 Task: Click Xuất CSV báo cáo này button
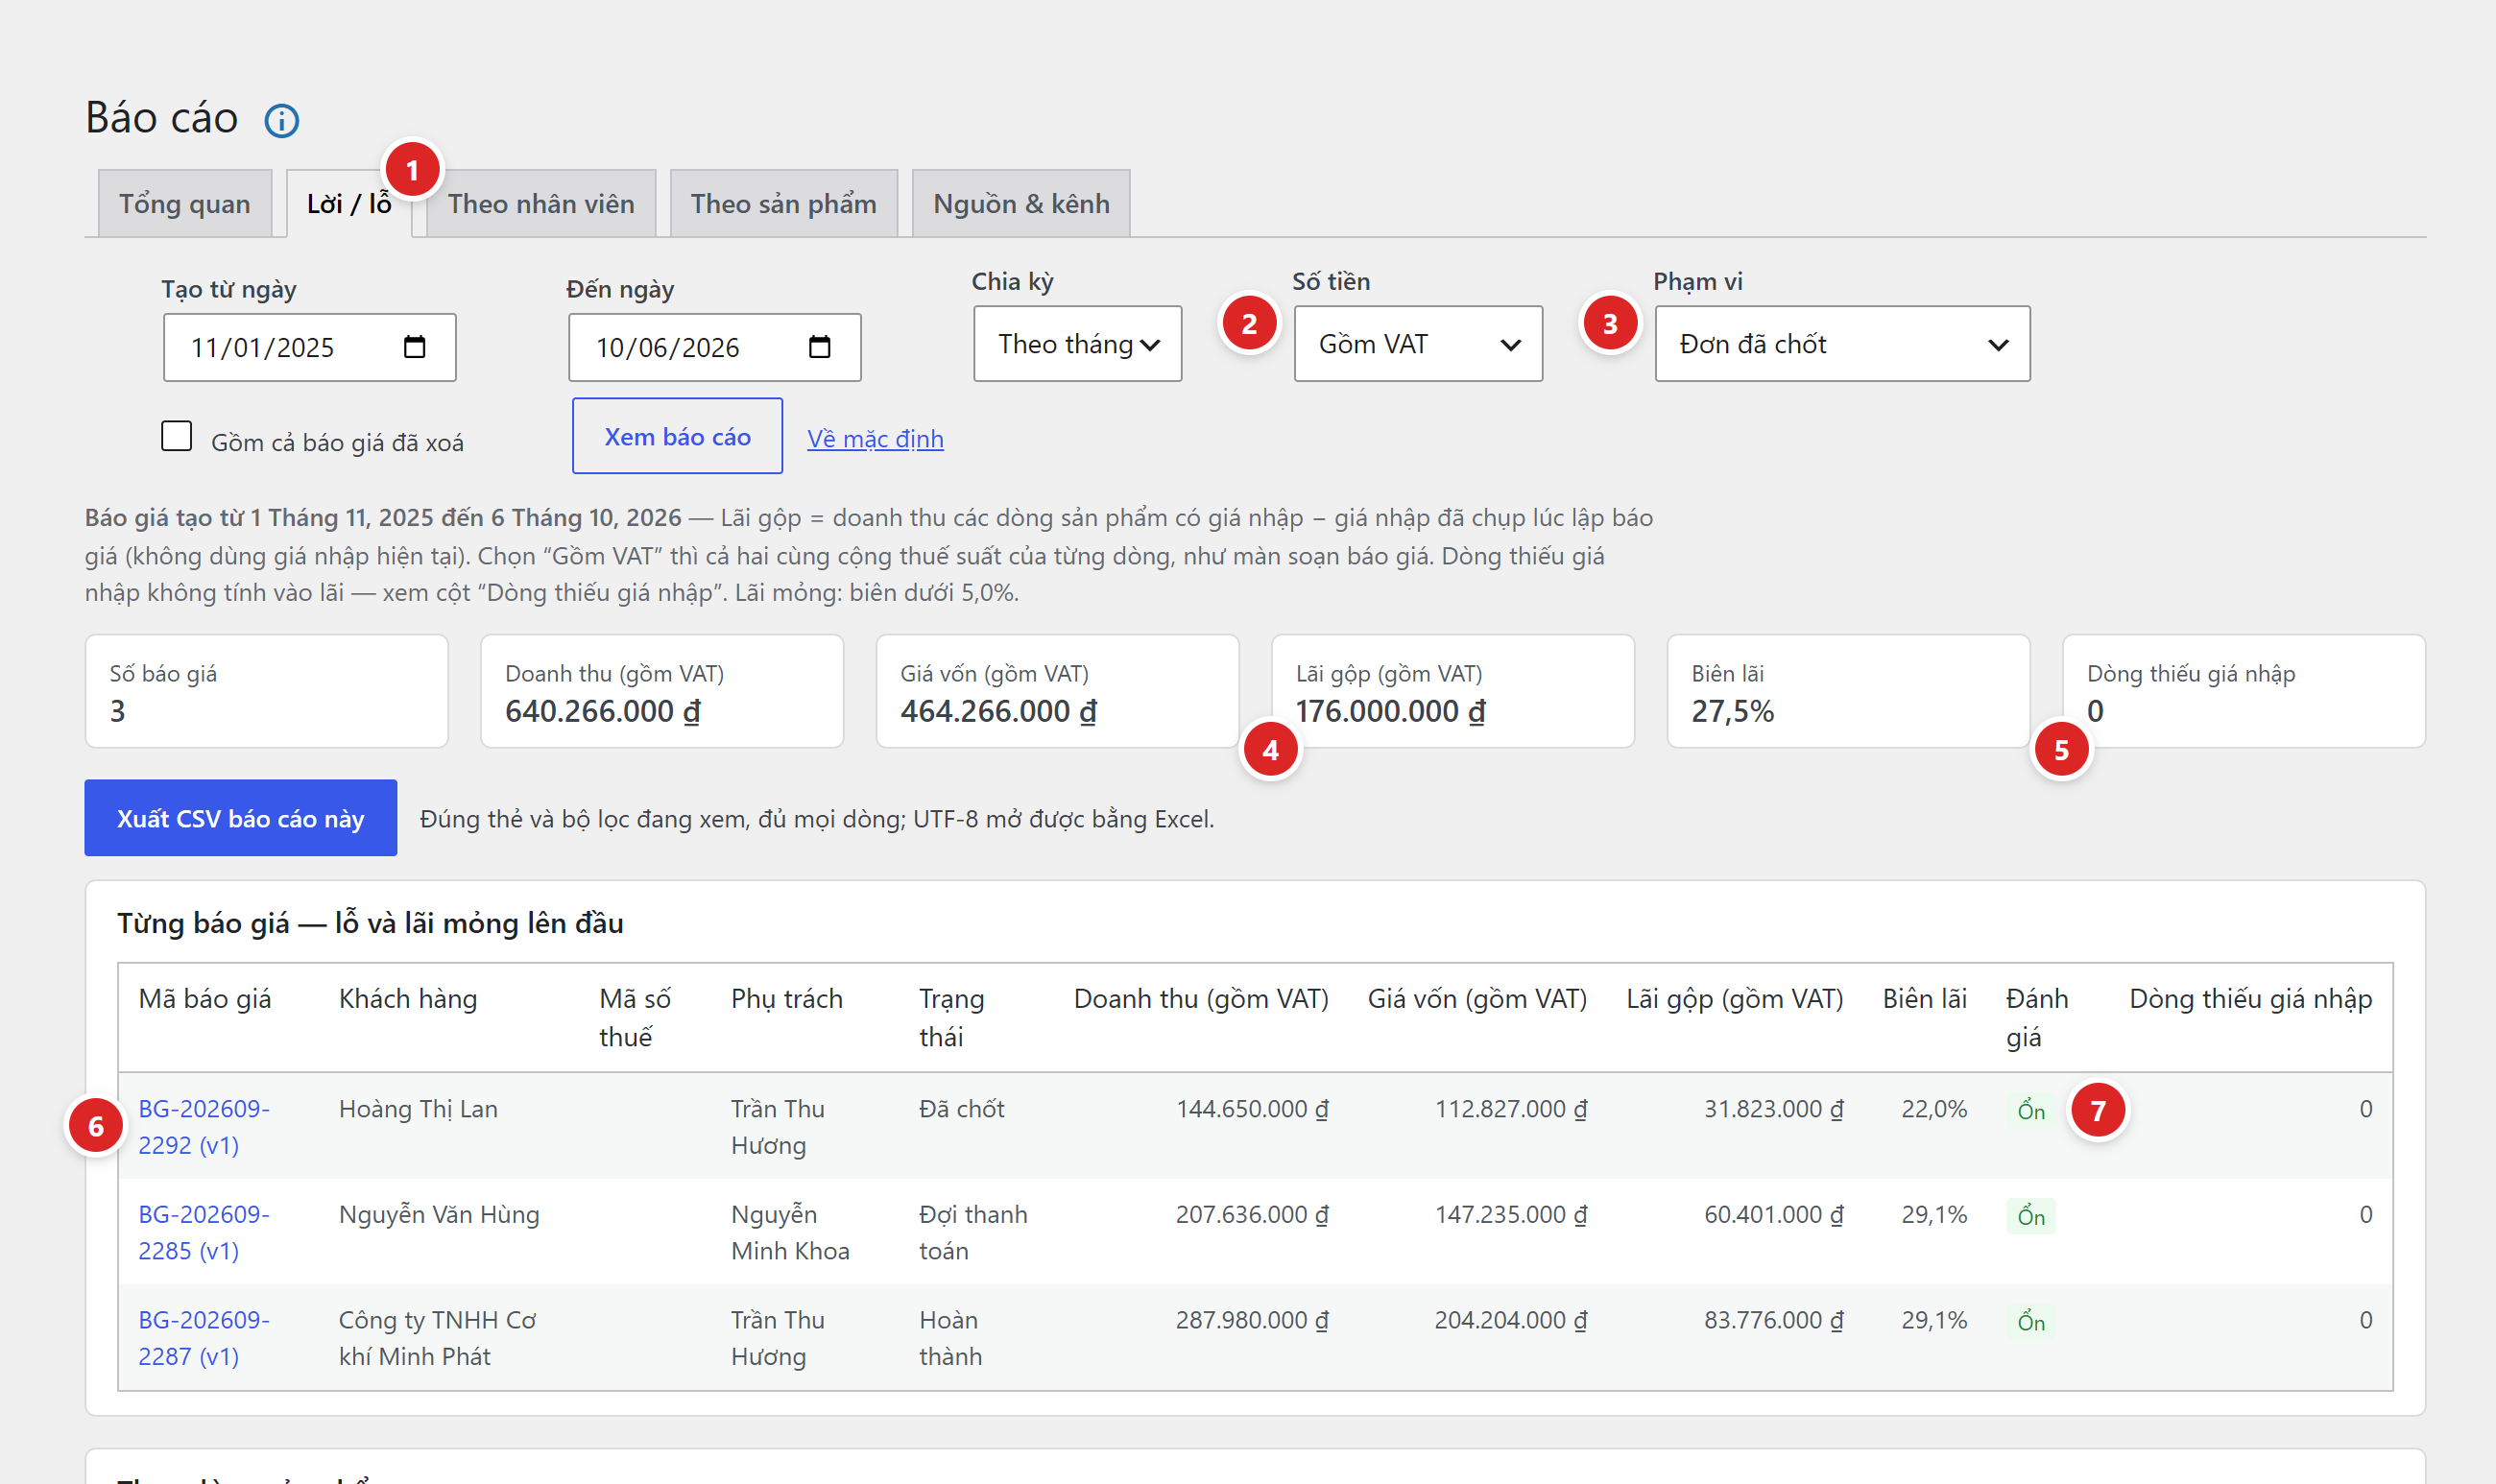pos(240,818)
